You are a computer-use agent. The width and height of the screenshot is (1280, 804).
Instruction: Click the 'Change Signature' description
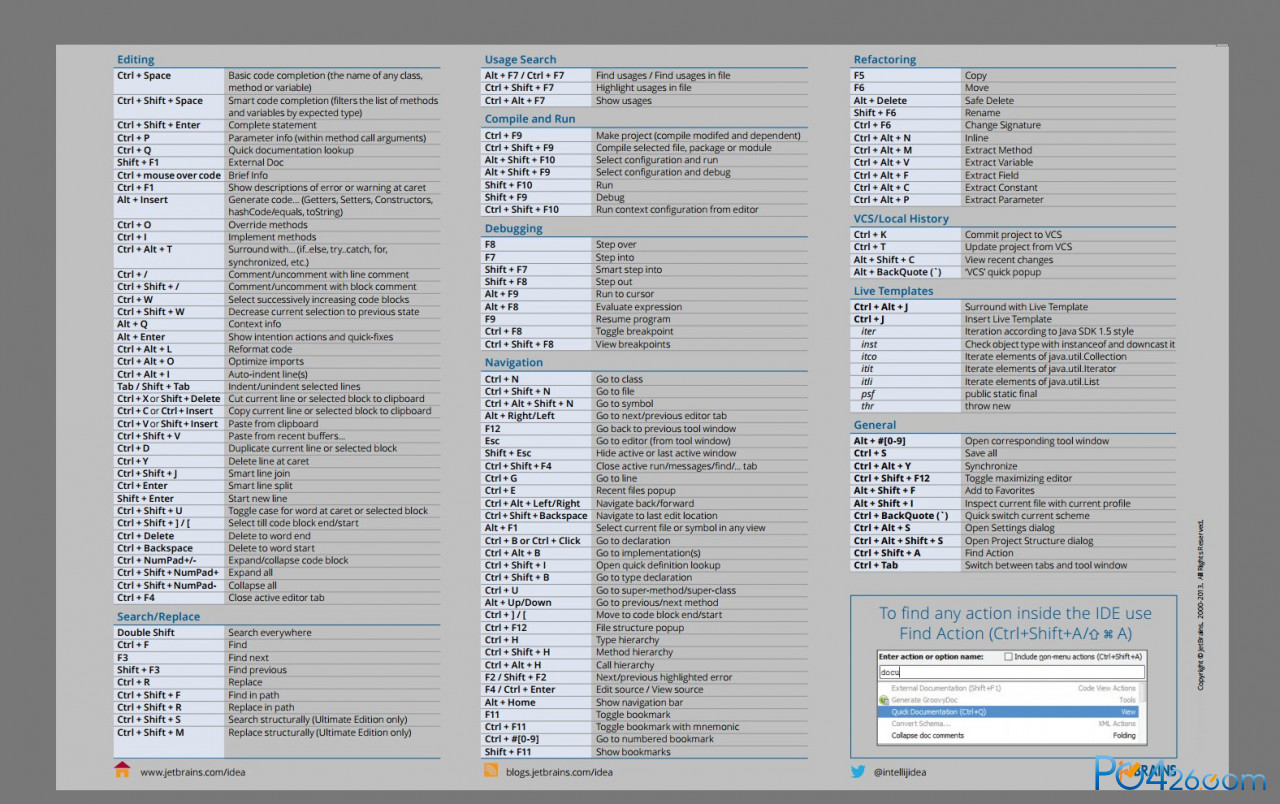1003,126
